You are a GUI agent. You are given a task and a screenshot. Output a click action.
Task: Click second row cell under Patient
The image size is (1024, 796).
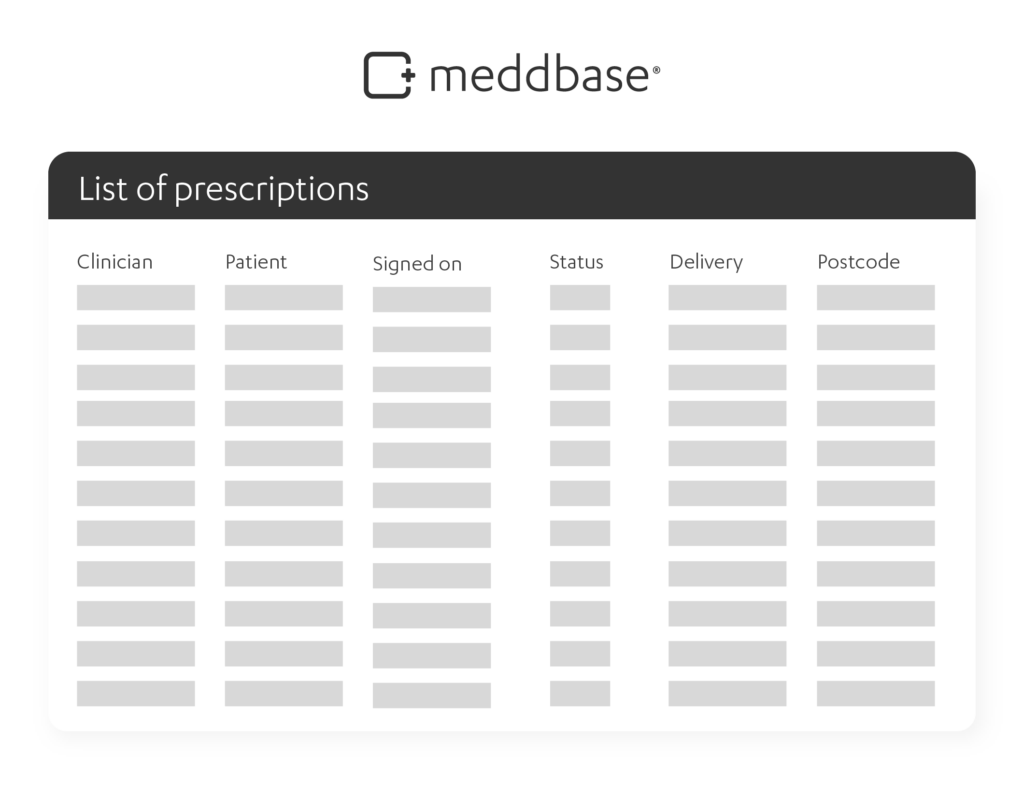click(x=284, y=338)
